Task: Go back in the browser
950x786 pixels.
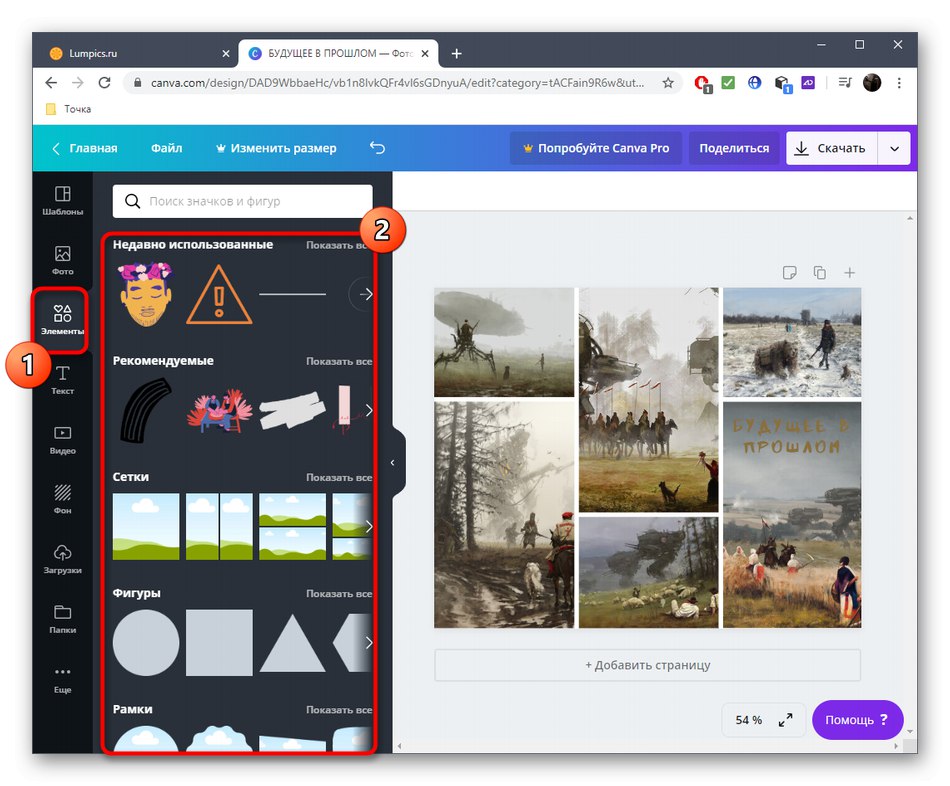Action: point(51,82)
